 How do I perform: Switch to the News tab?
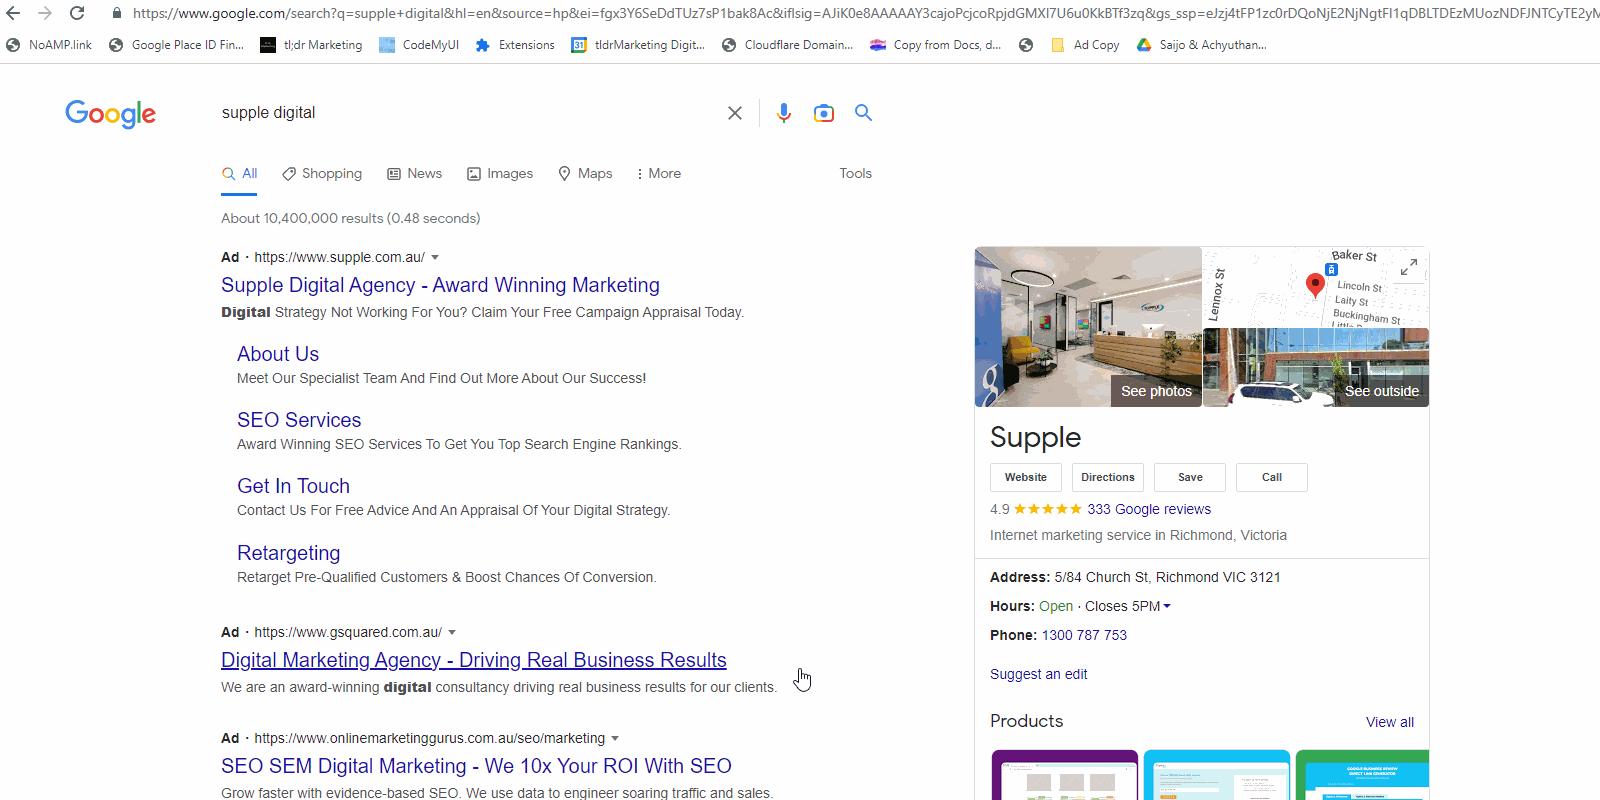click(414, 174)
